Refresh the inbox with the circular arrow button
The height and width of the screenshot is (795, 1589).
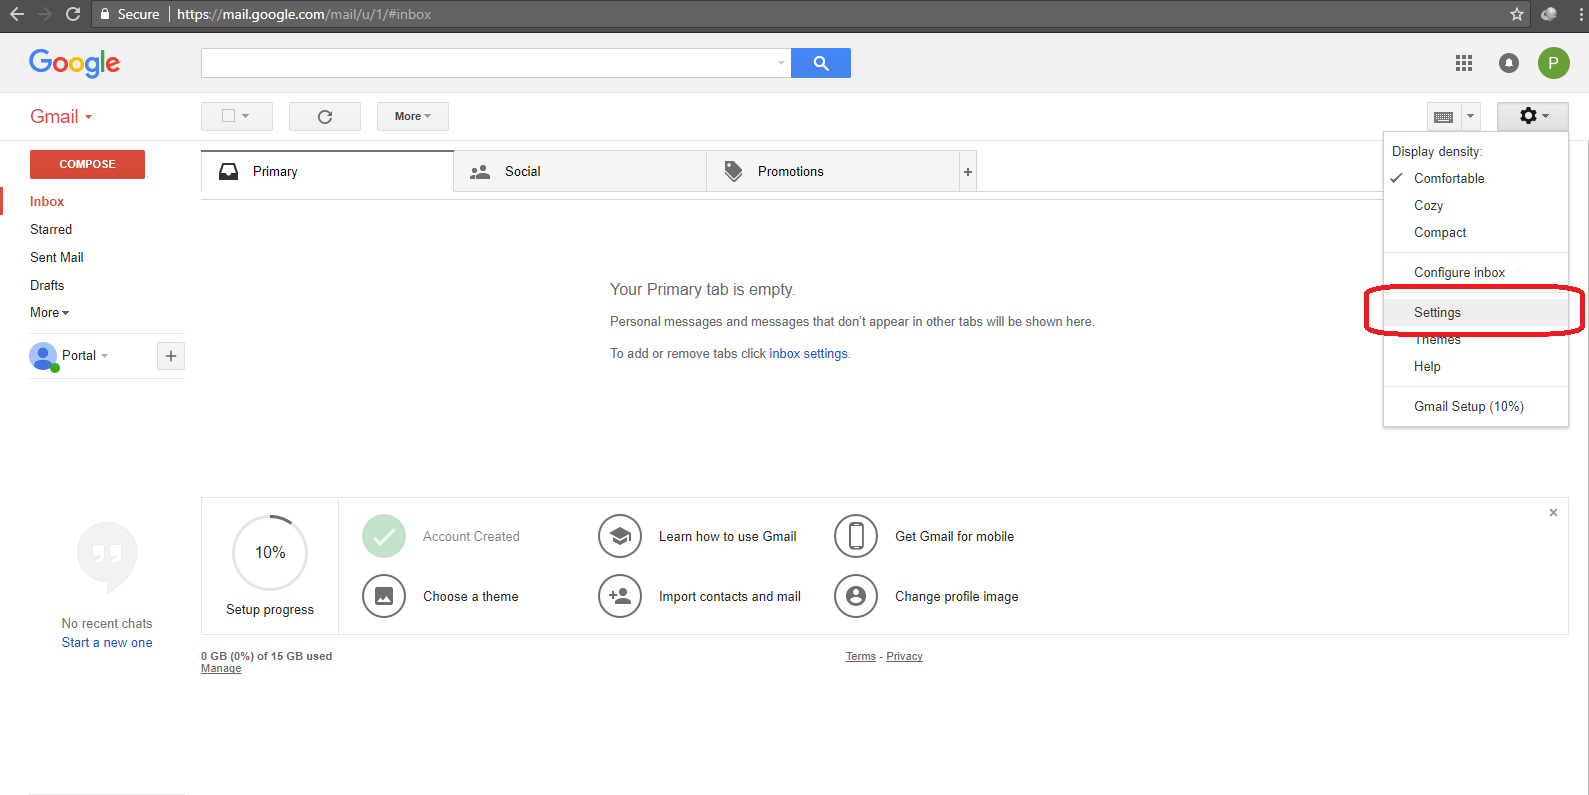tap(325, 116)
